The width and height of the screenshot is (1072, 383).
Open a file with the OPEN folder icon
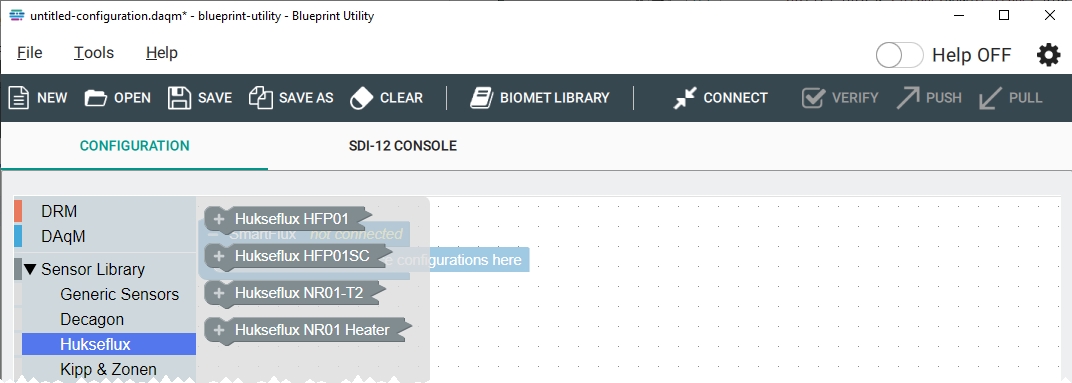pos(96,98)
